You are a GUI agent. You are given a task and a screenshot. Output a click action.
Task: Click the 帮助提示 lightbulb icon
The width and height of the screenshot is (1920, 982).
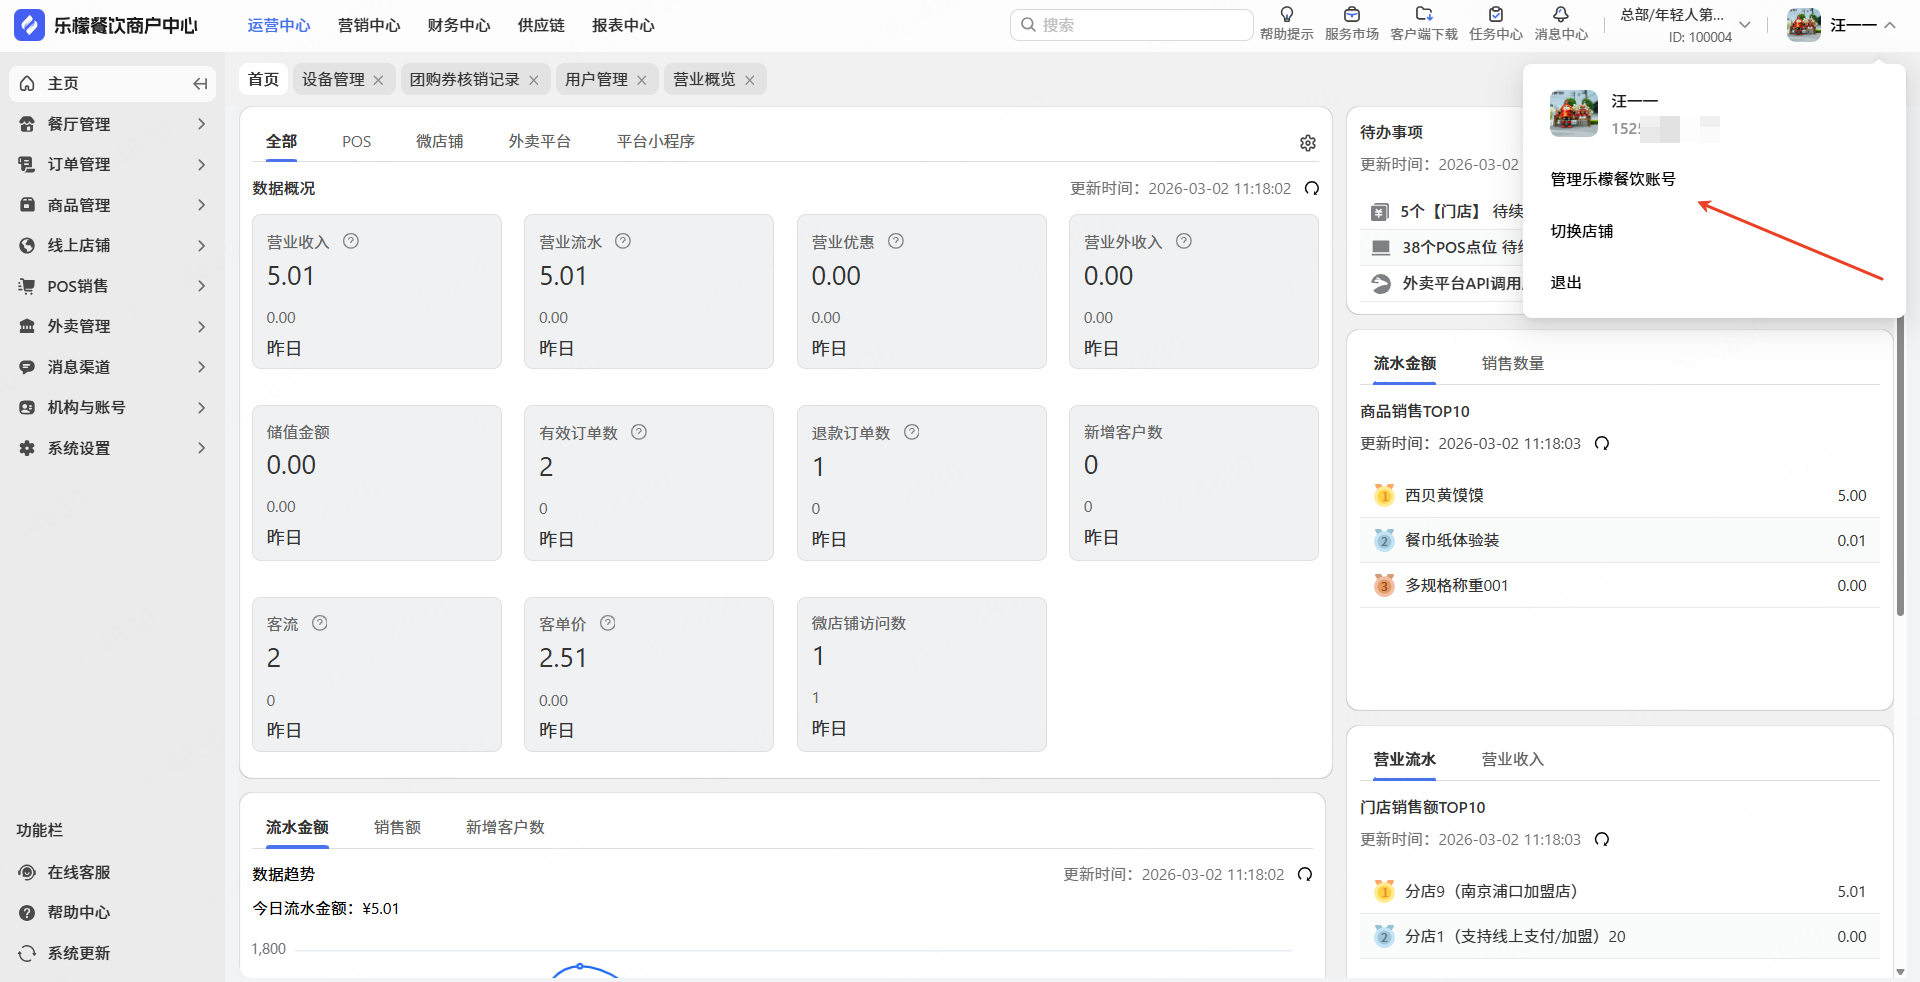[x=1286, y=15]
